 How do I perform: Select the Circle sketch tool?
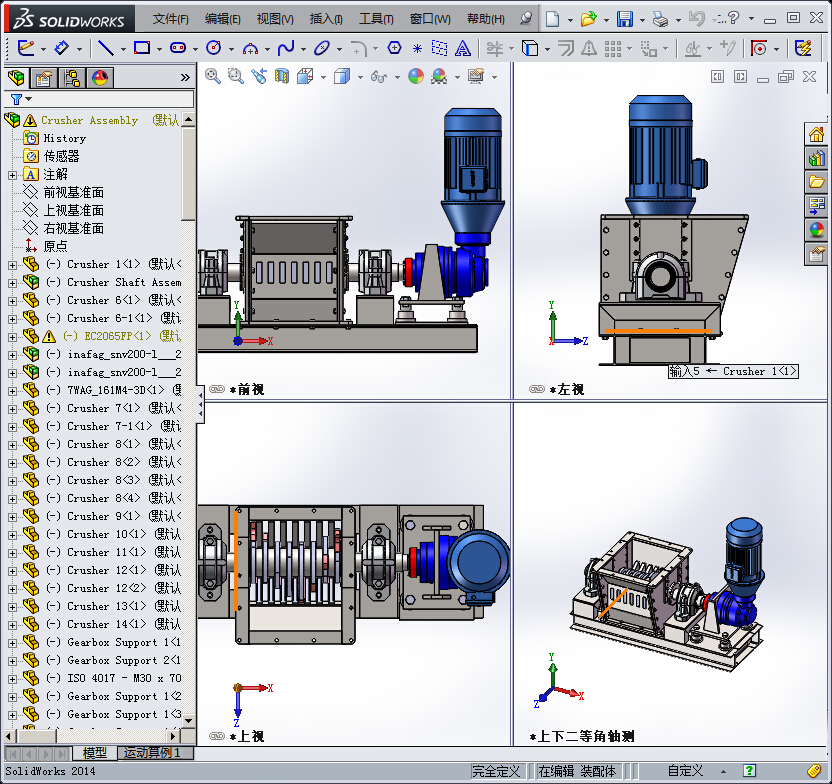coord(213,48)
